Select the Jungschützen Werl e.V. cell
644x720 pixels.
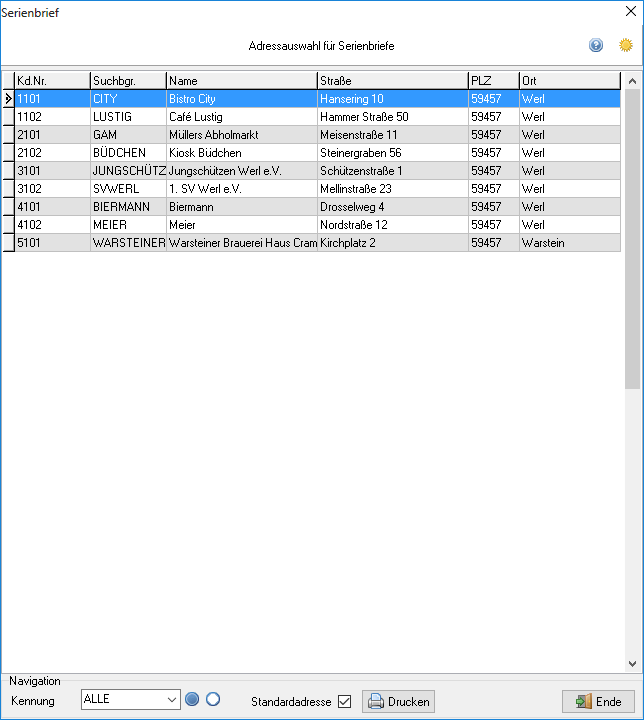coord(242,171)
